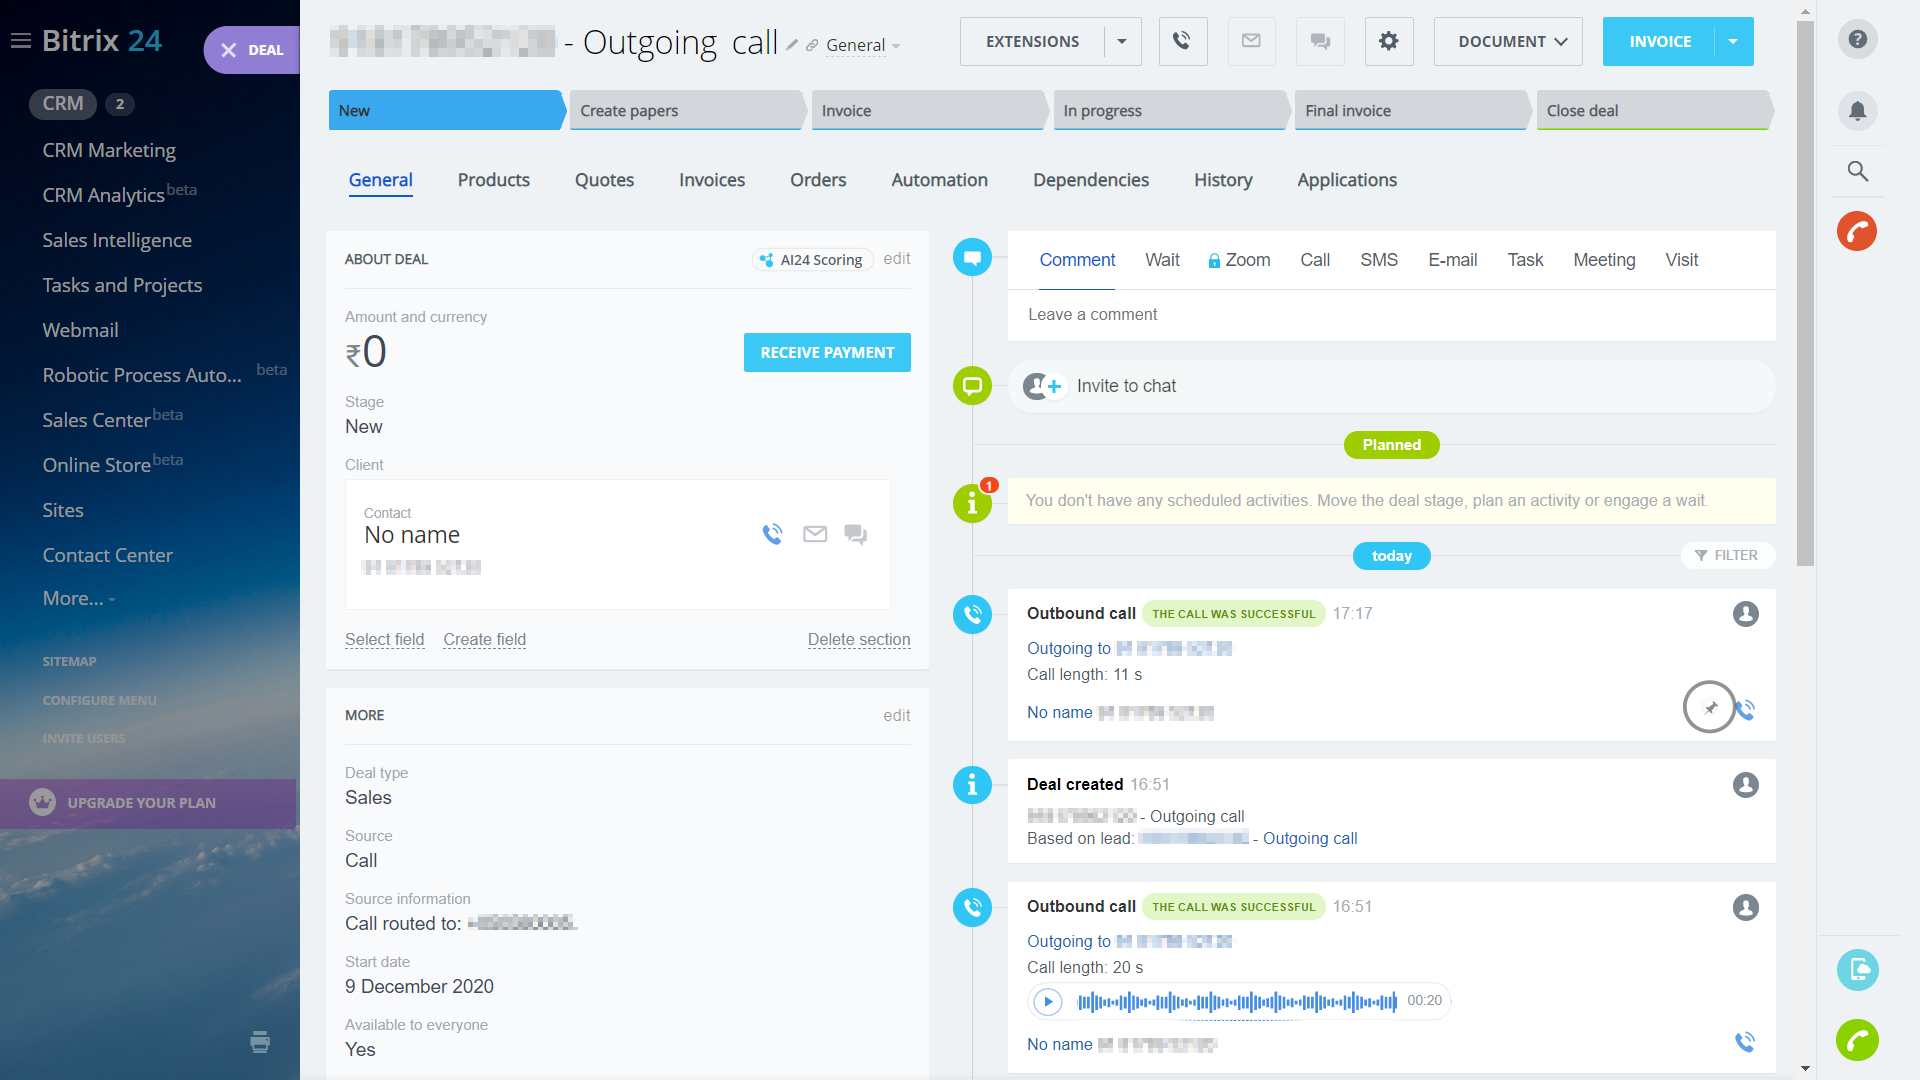Pin the first outbound call activity

[x=1709, y=707]
